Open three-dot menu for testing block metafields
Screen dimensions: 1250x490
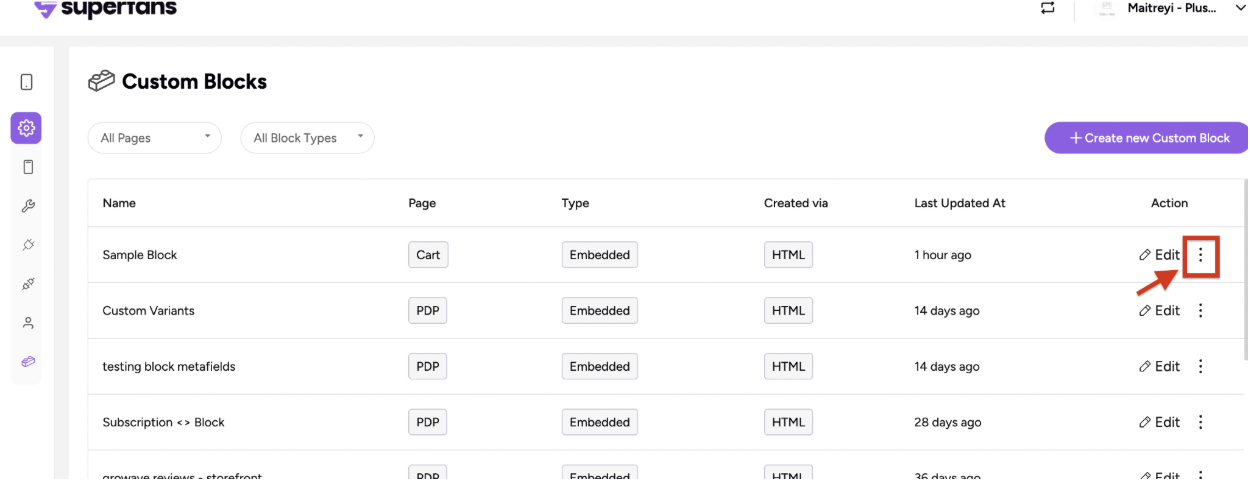1201,367
